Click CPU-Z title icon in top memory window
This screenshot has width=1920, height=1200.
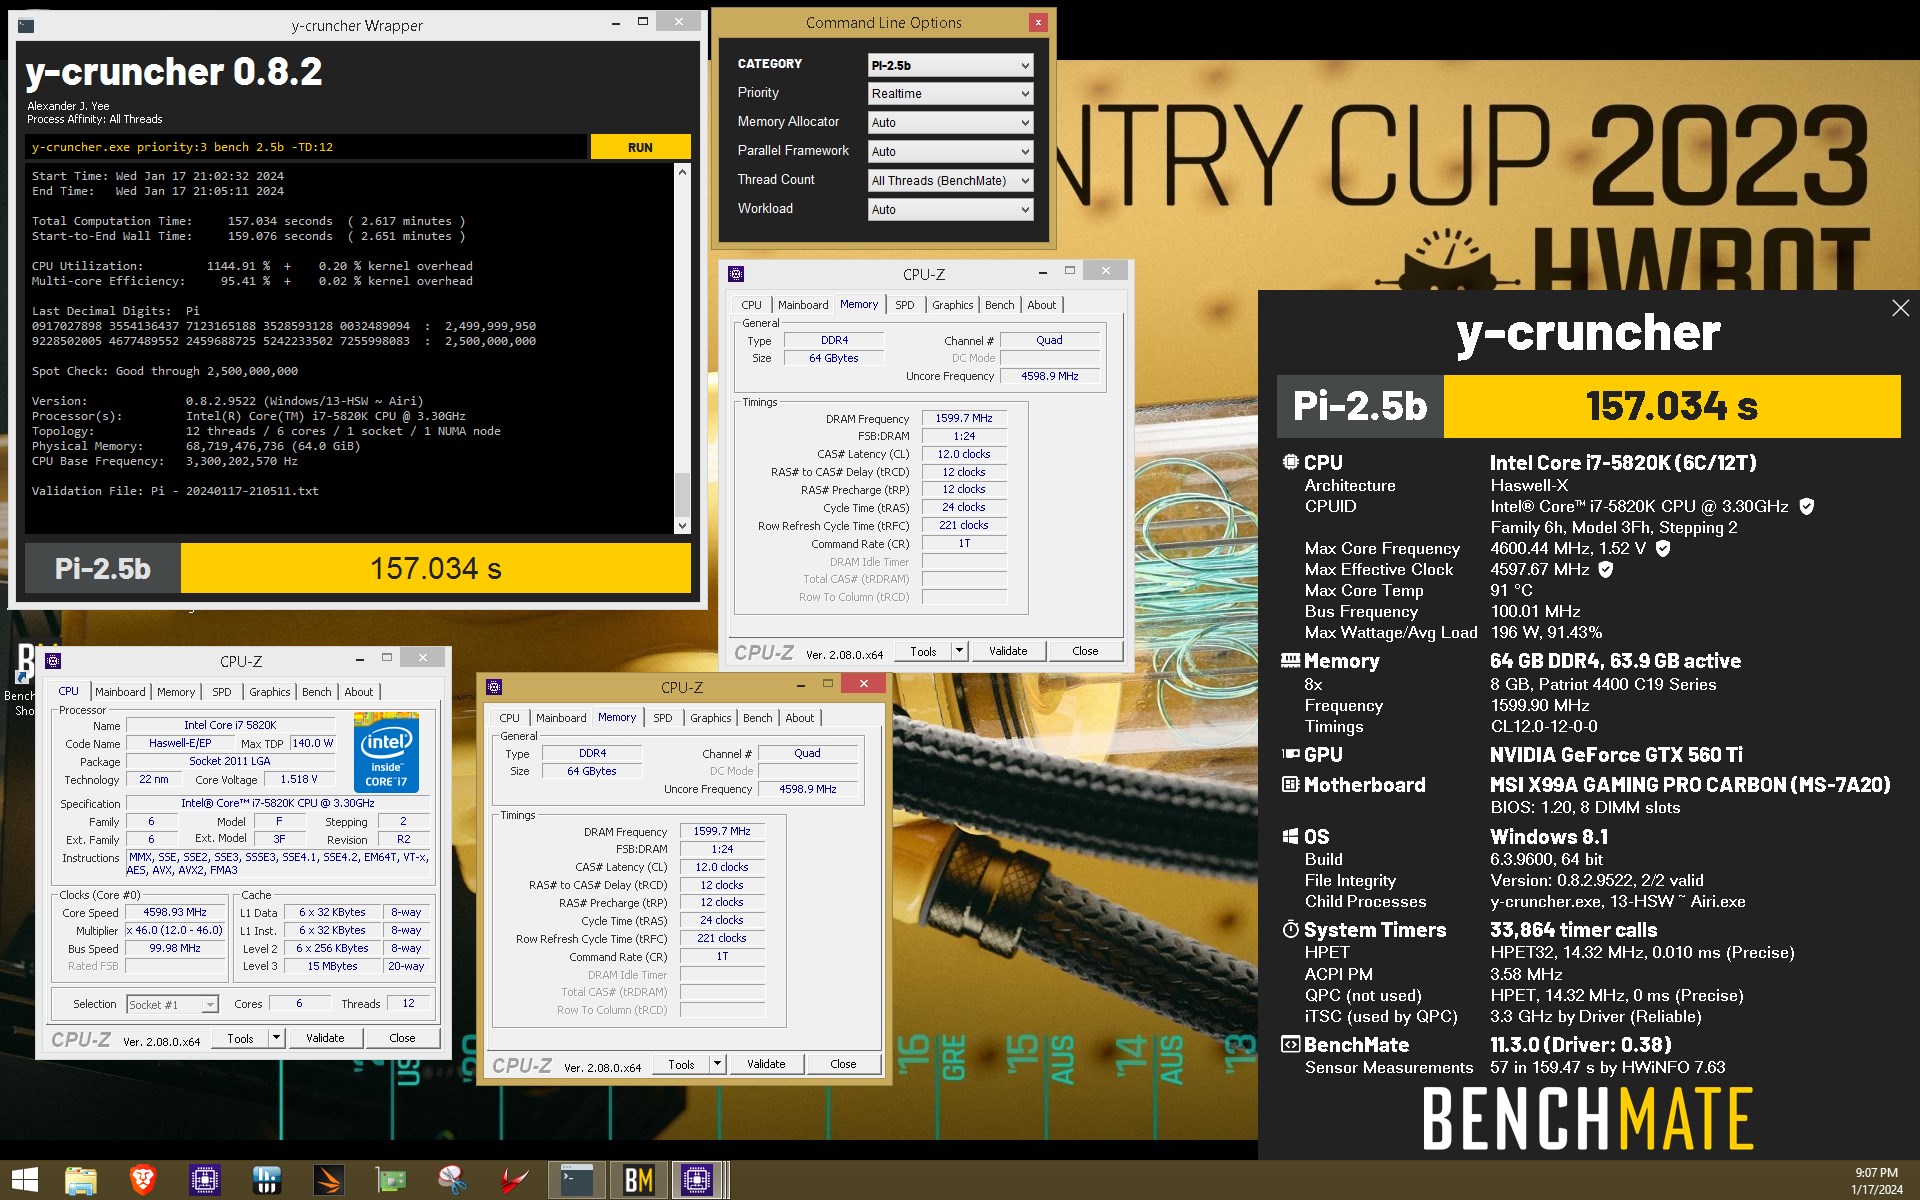point(736,273)
